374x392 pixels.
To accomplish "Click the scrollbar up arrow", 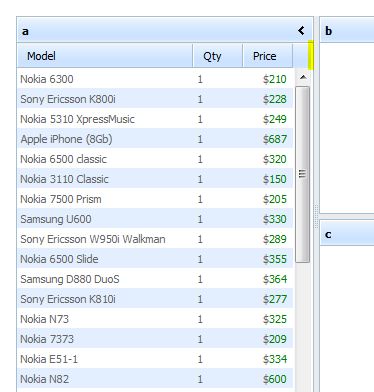I will click(x=303, y=78).
